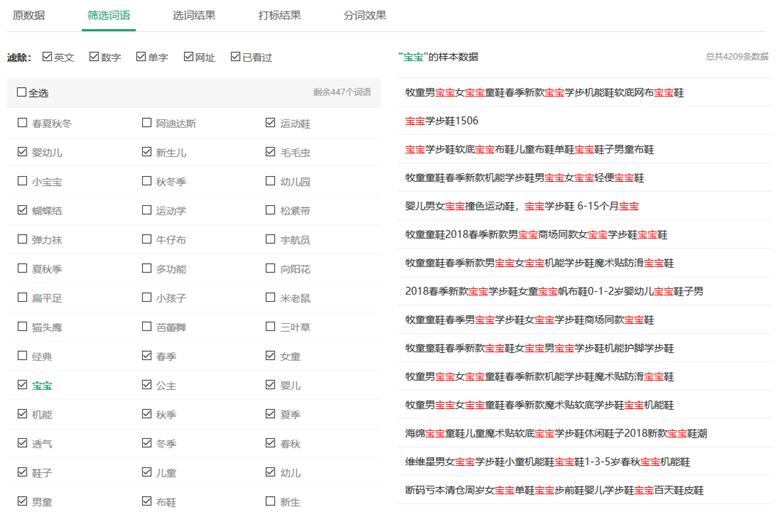776x512 pixels.
Task: Check the 经典 word checkbox
Action: coord(22,355)
